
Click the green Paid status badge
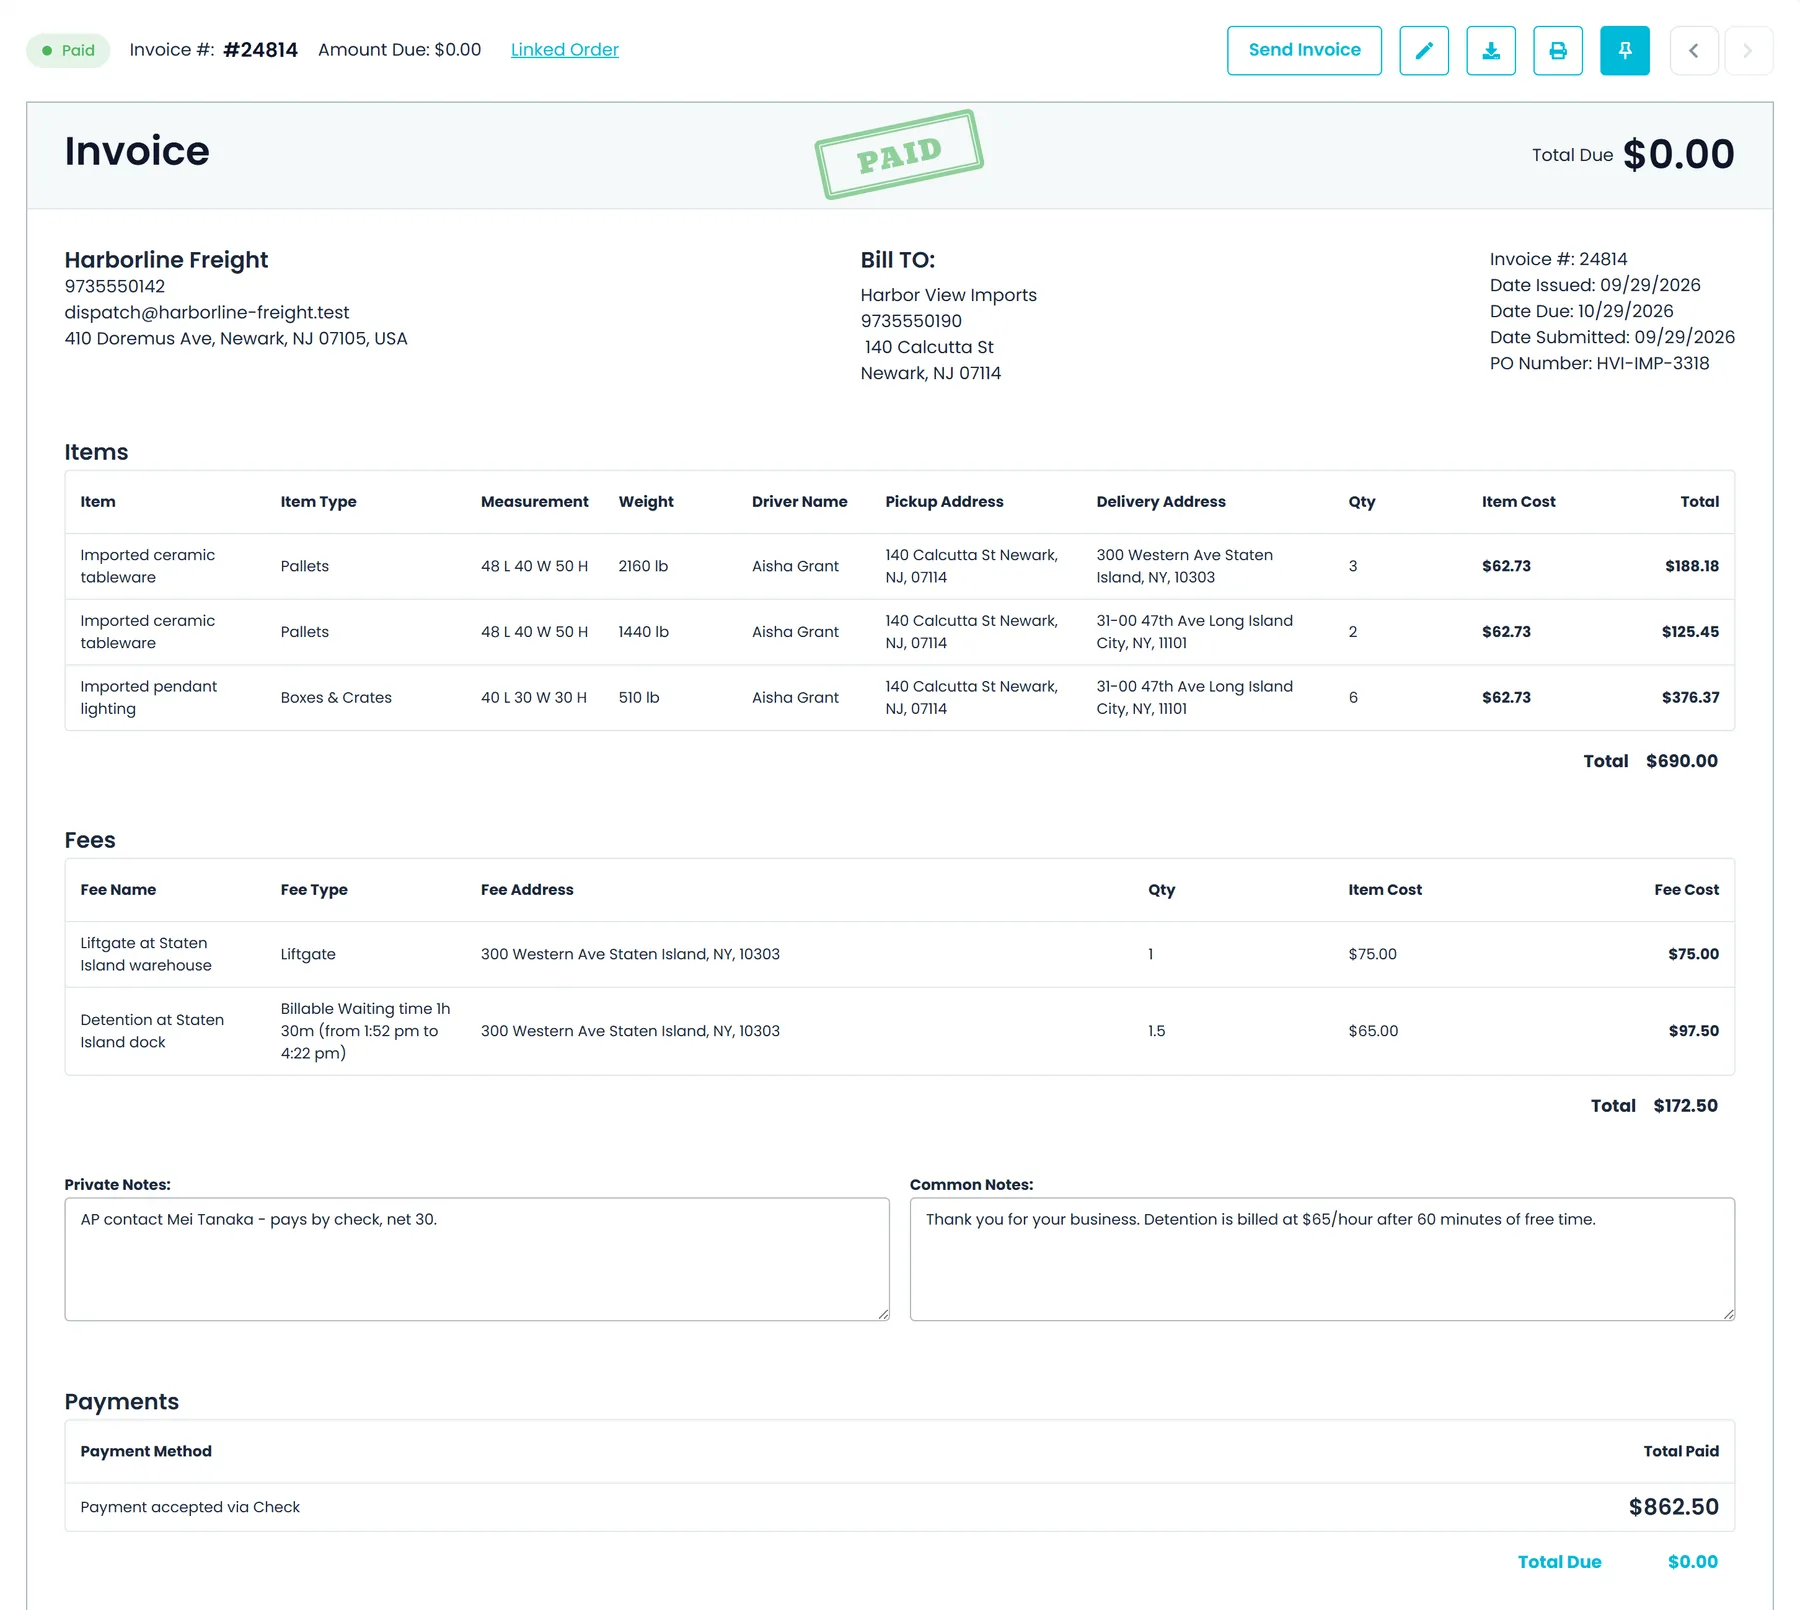tap(68, 50)
